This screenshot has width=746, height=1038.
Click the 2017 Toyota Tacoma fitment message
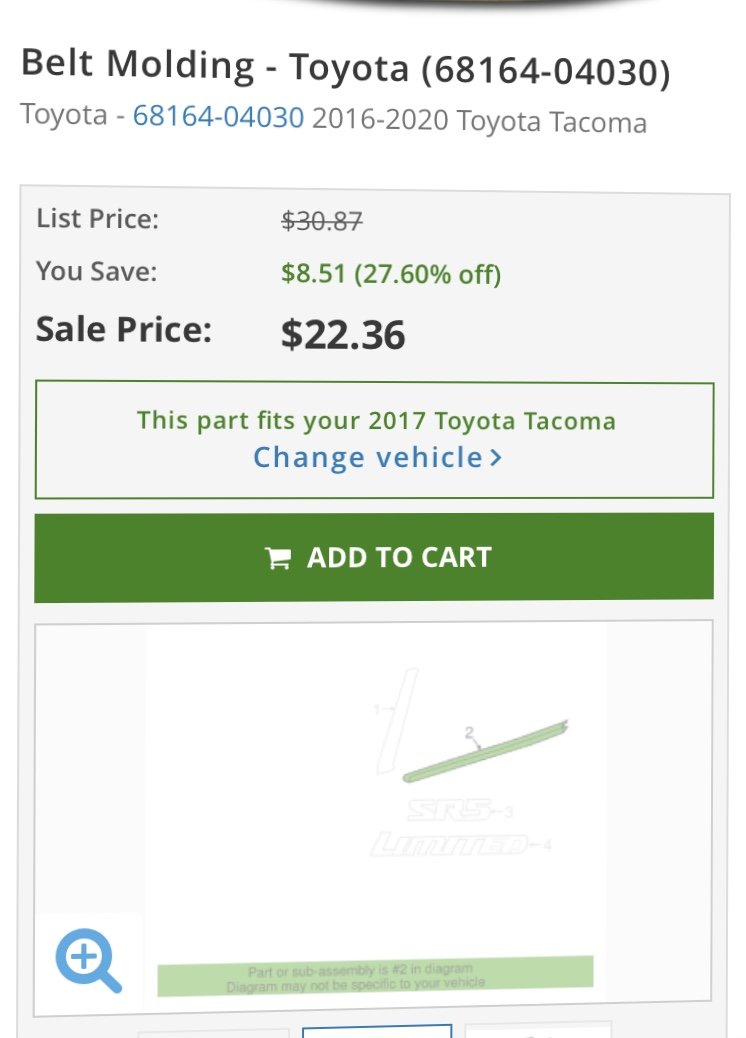[x=376, y=420]
